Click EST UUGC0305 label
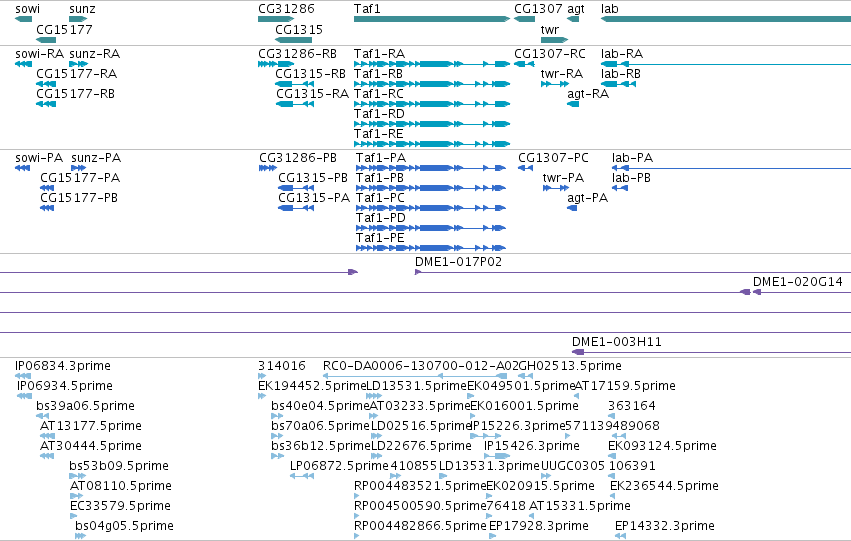 [573, 466]
